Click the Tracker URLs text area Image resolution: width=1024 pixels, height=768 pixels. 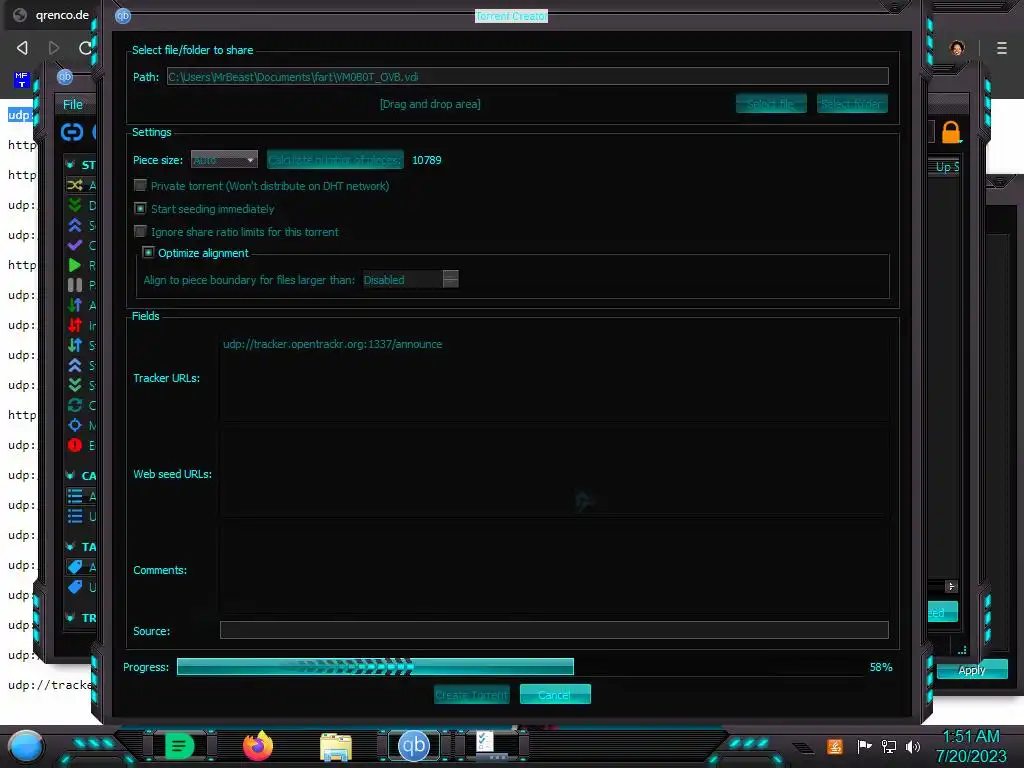click(x=554, y=377)
